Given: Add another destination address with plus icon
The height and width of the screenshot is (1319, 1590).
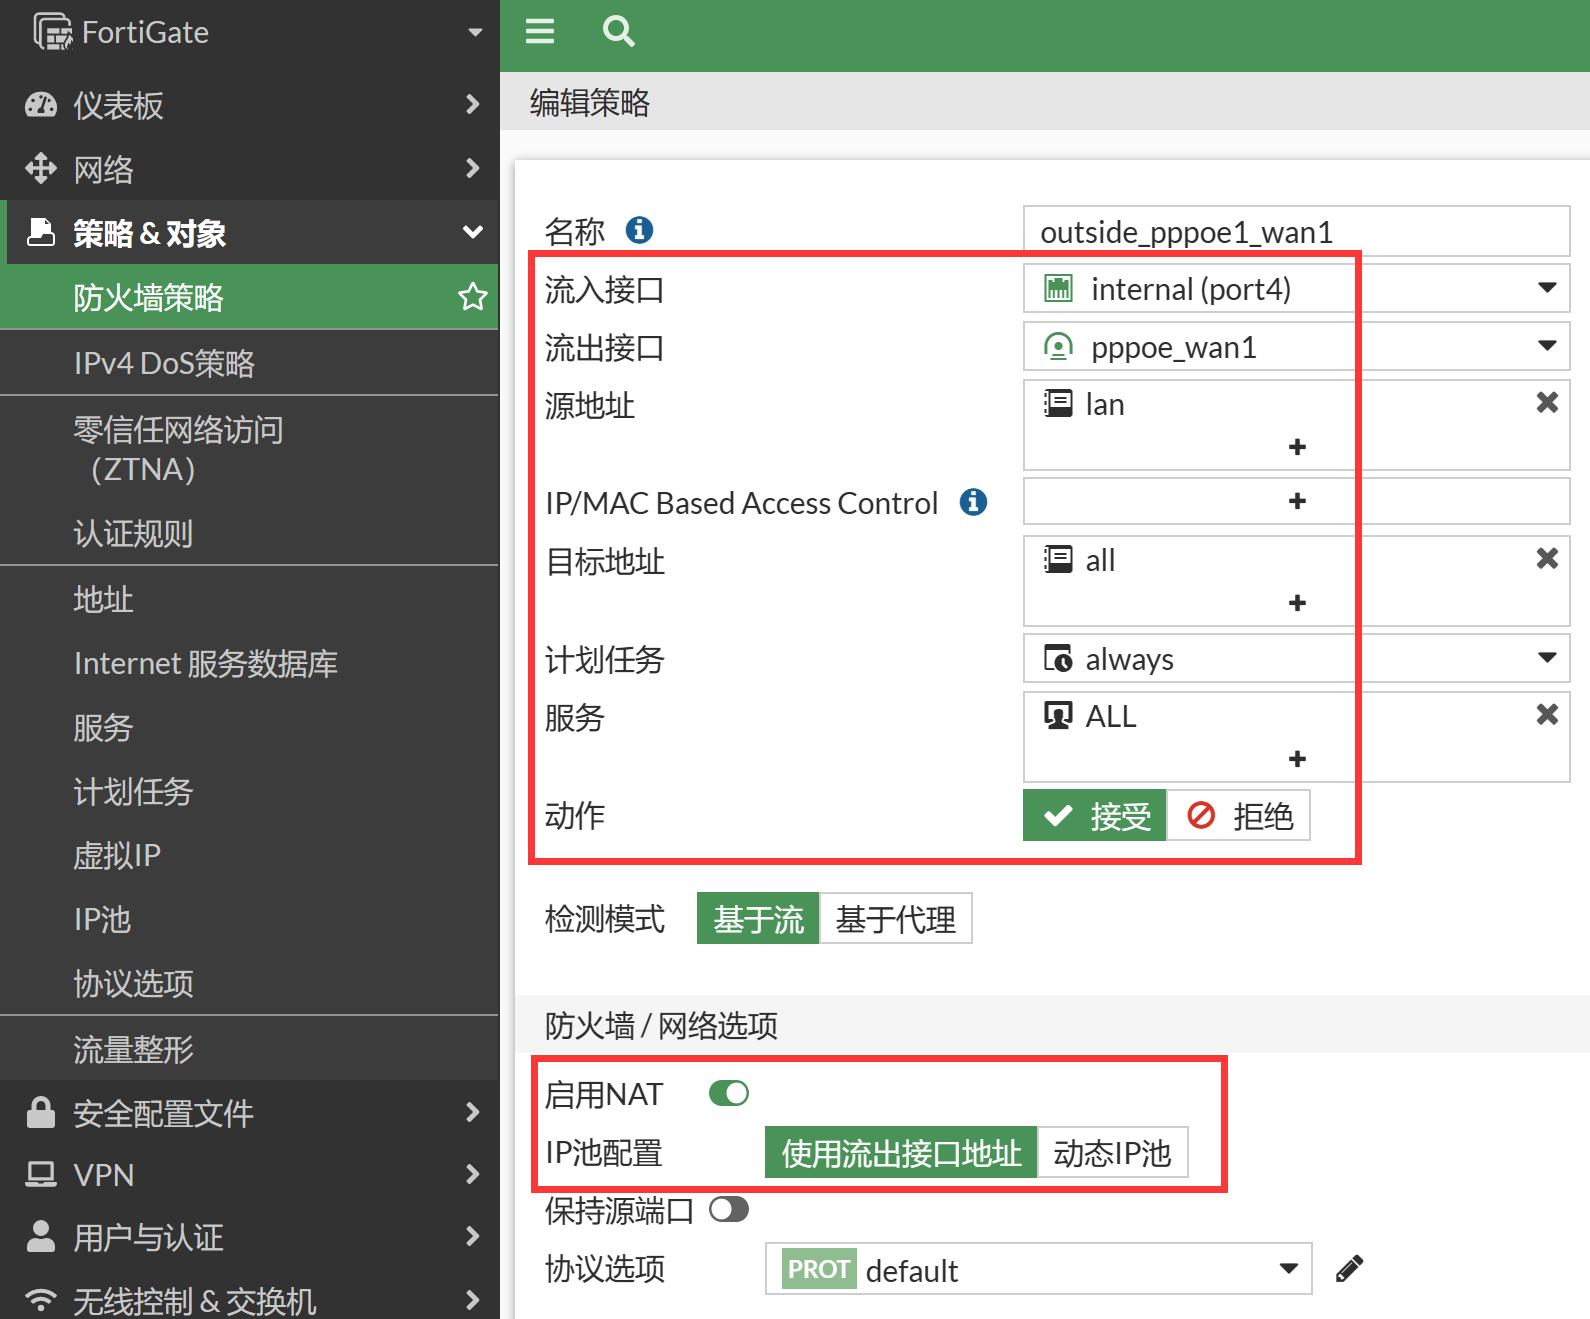Looking at the screenshot, I should point(1297,603).
